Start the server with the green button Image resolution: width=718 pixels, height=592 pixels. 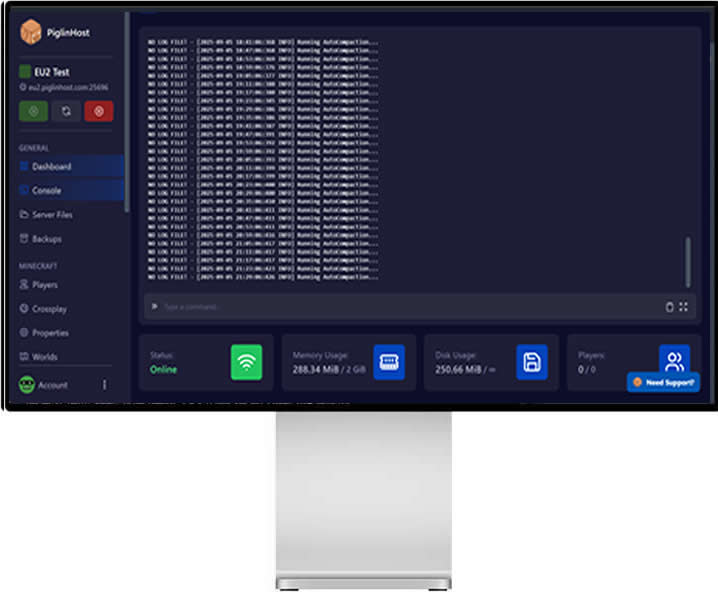(x=33, y=111)
